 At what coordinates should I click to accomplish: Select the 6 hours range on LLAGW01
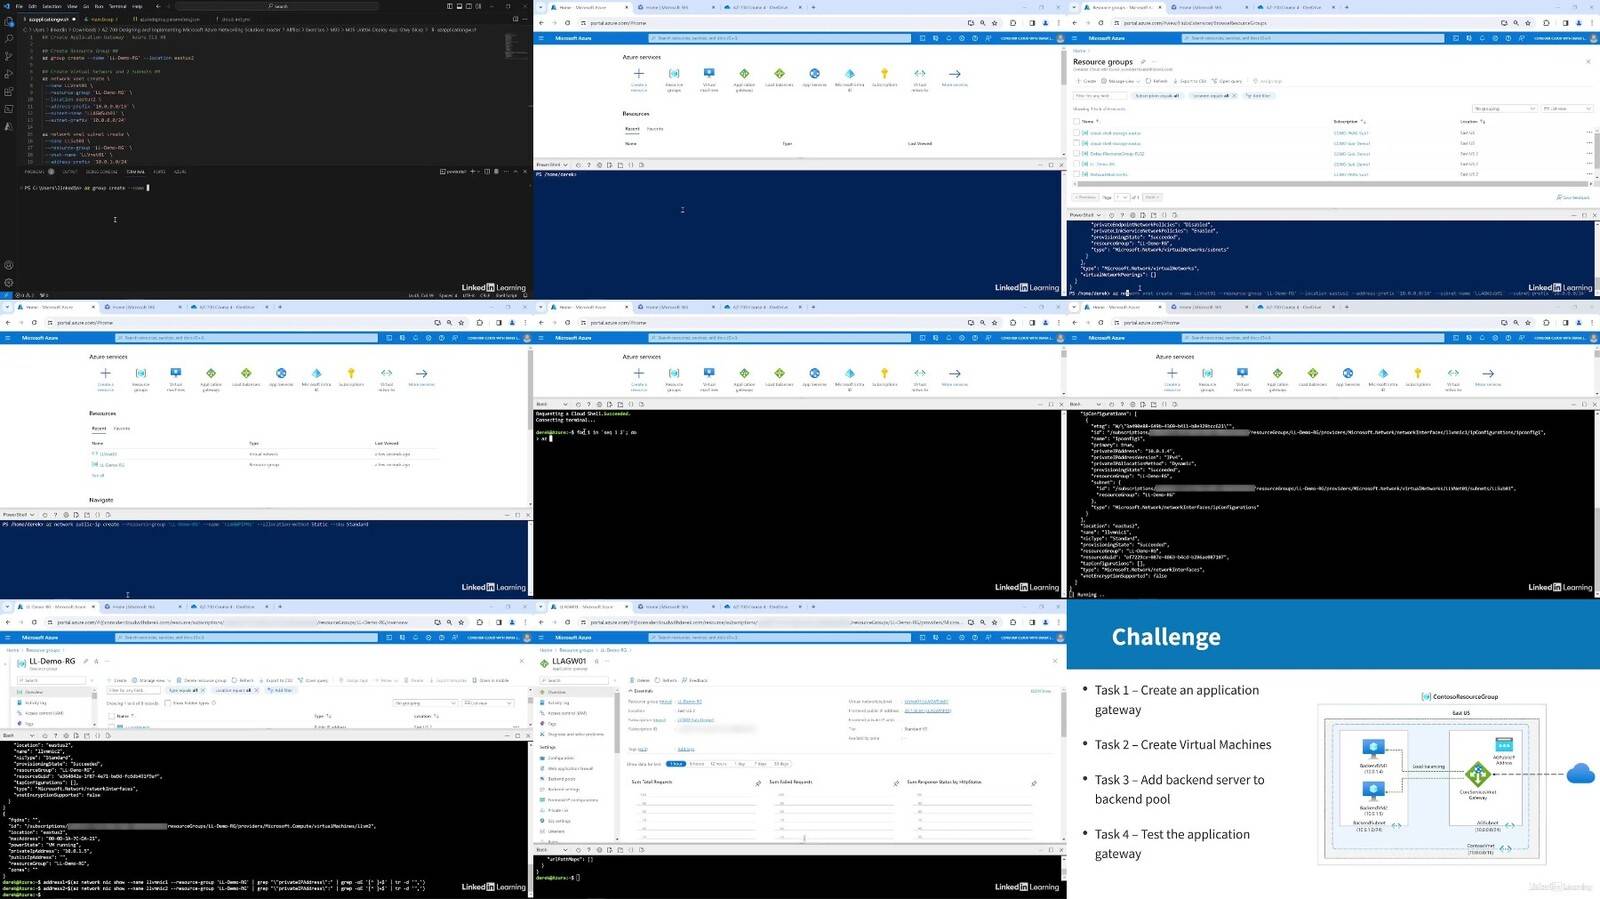coord(697,764)
